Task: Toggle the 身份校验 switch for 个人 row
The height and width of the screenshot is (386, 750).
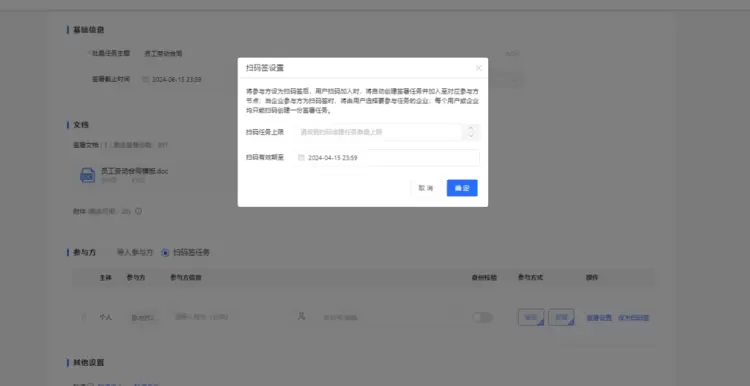Action: [482, 317]
